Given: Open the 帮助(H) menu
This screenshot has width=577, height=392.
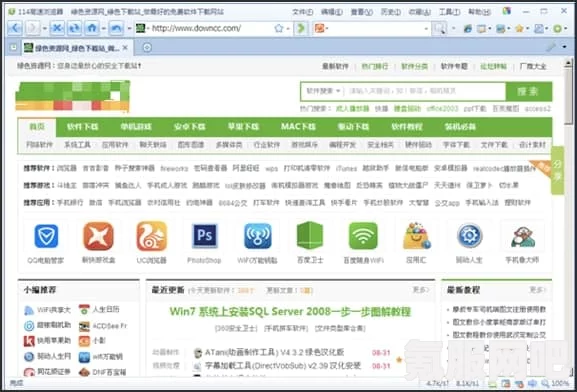Looking at the screenshot, I should point(479,12).
